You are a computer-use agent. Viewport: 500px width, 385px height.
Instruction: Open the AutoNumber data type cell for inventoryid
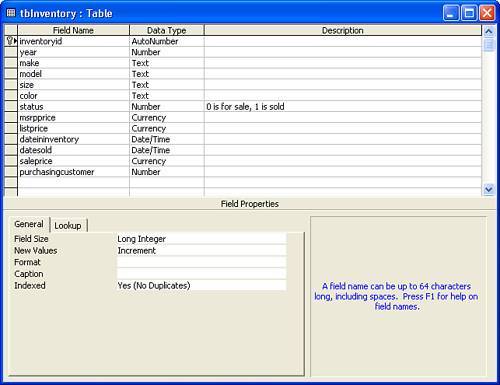(x=167, y=41)
